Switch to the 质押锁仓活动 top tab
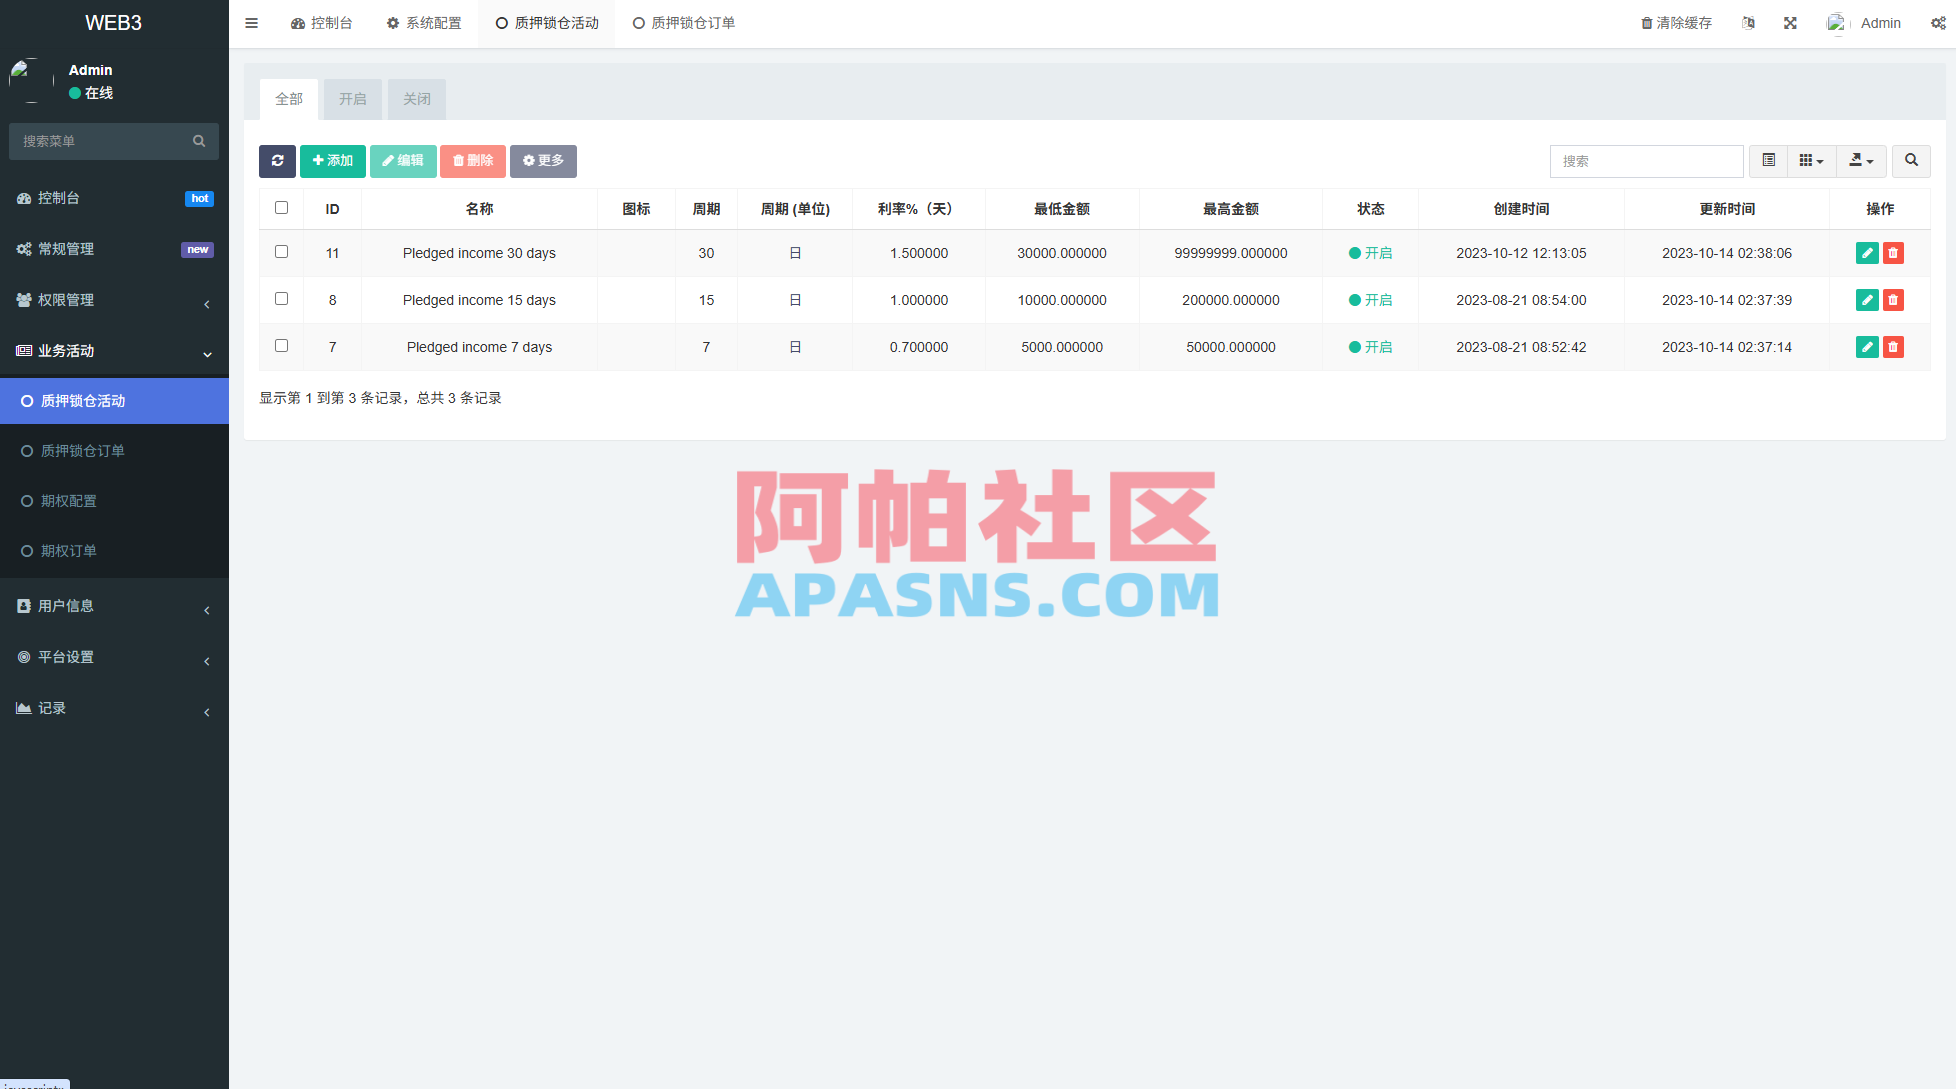Screen dimensions: 1956x1089 pyautogui.click(x=547, y=23)
